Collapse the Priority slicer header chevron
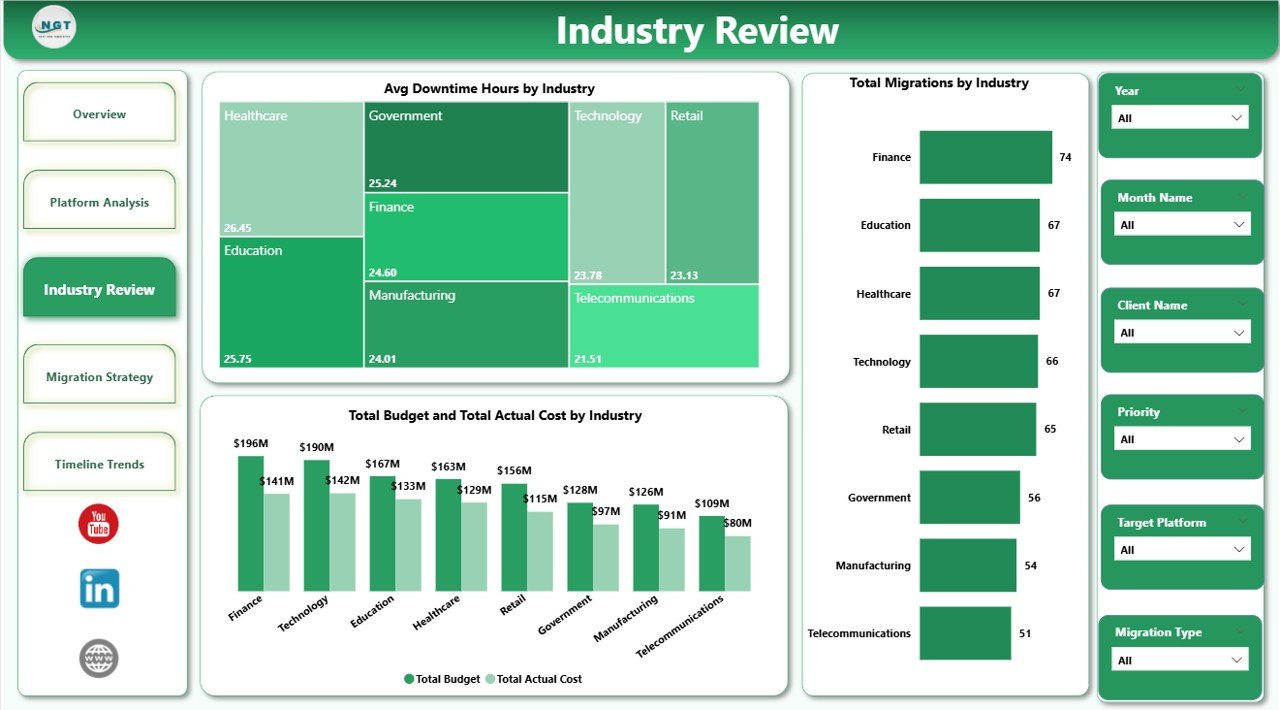The width and height of the screenshot is (1280, 710). [x=1241, y=410]
